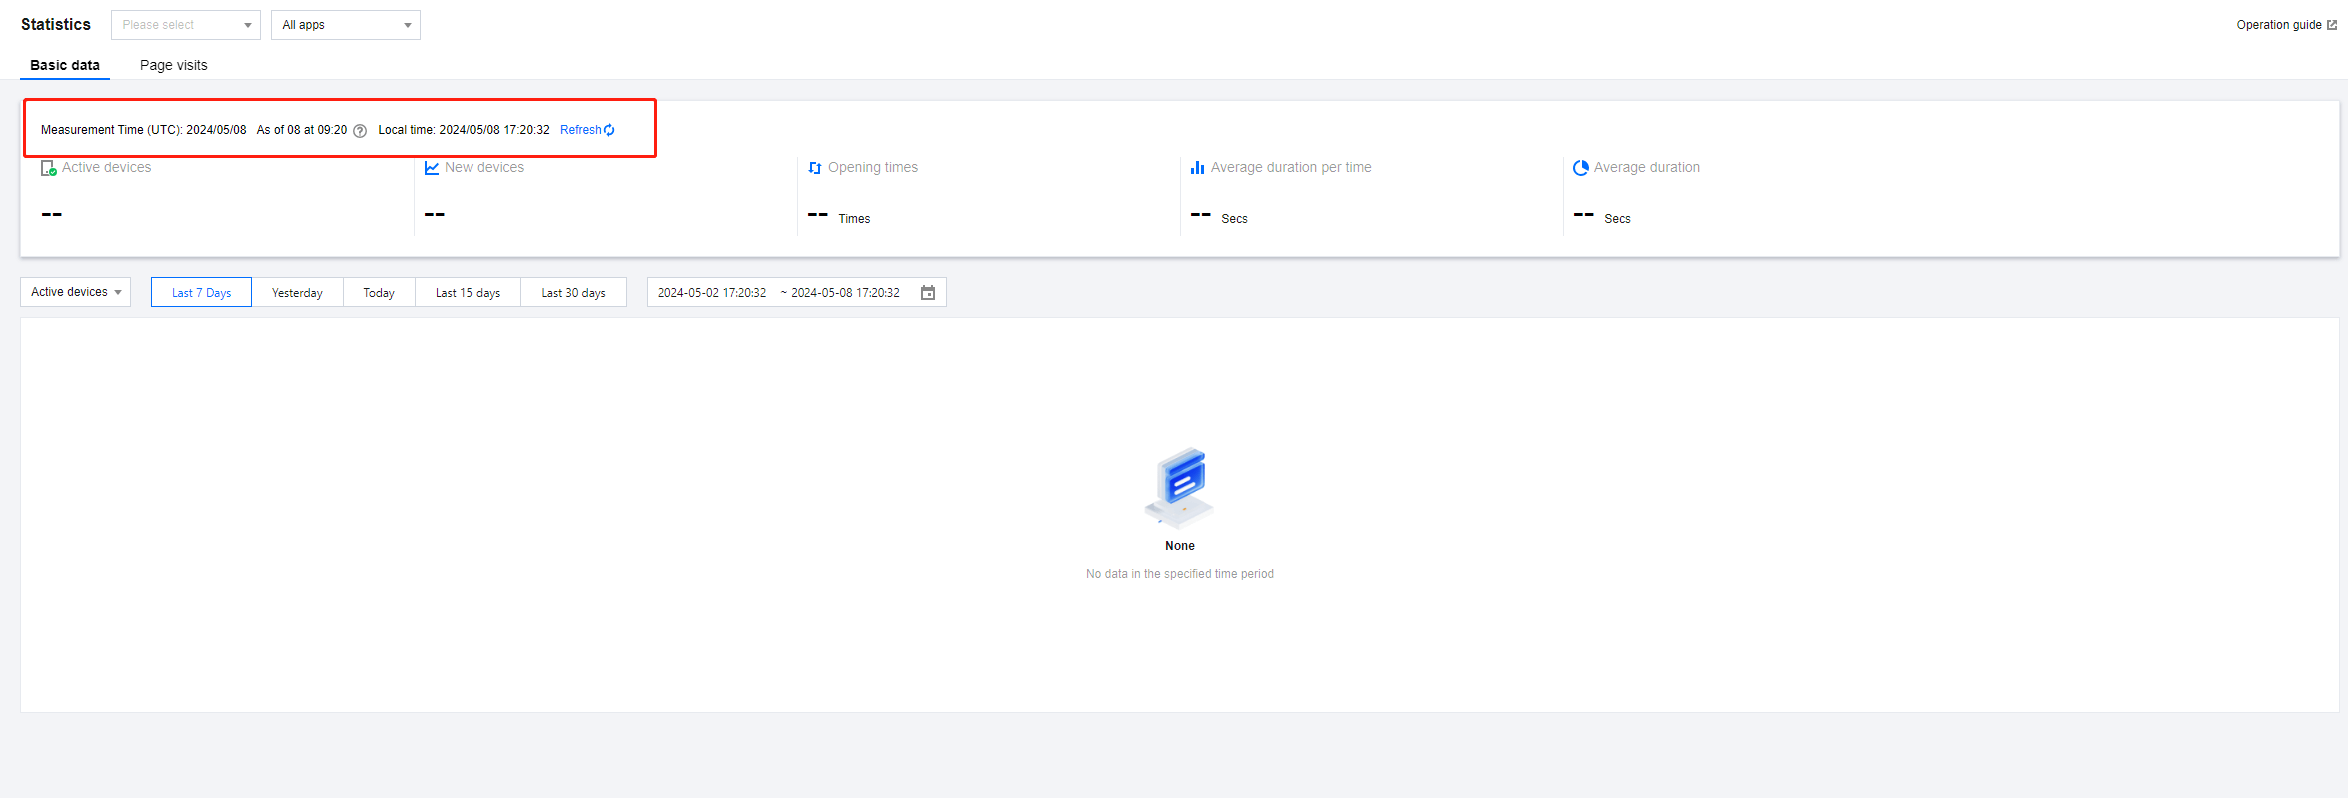Click the New devices chart icon
Image resolution: width=2348 pixels, height=798 pixels.
coord(432,168)
